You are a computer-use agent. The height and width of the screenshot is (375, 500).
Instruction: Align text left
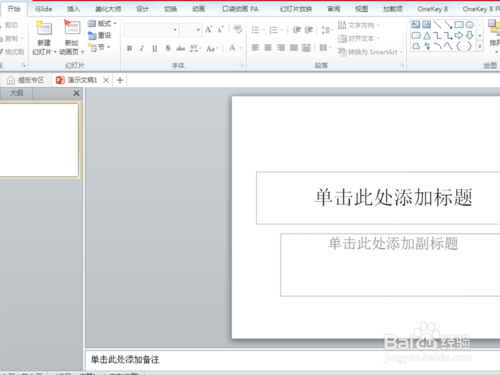[x=255, y=48]
